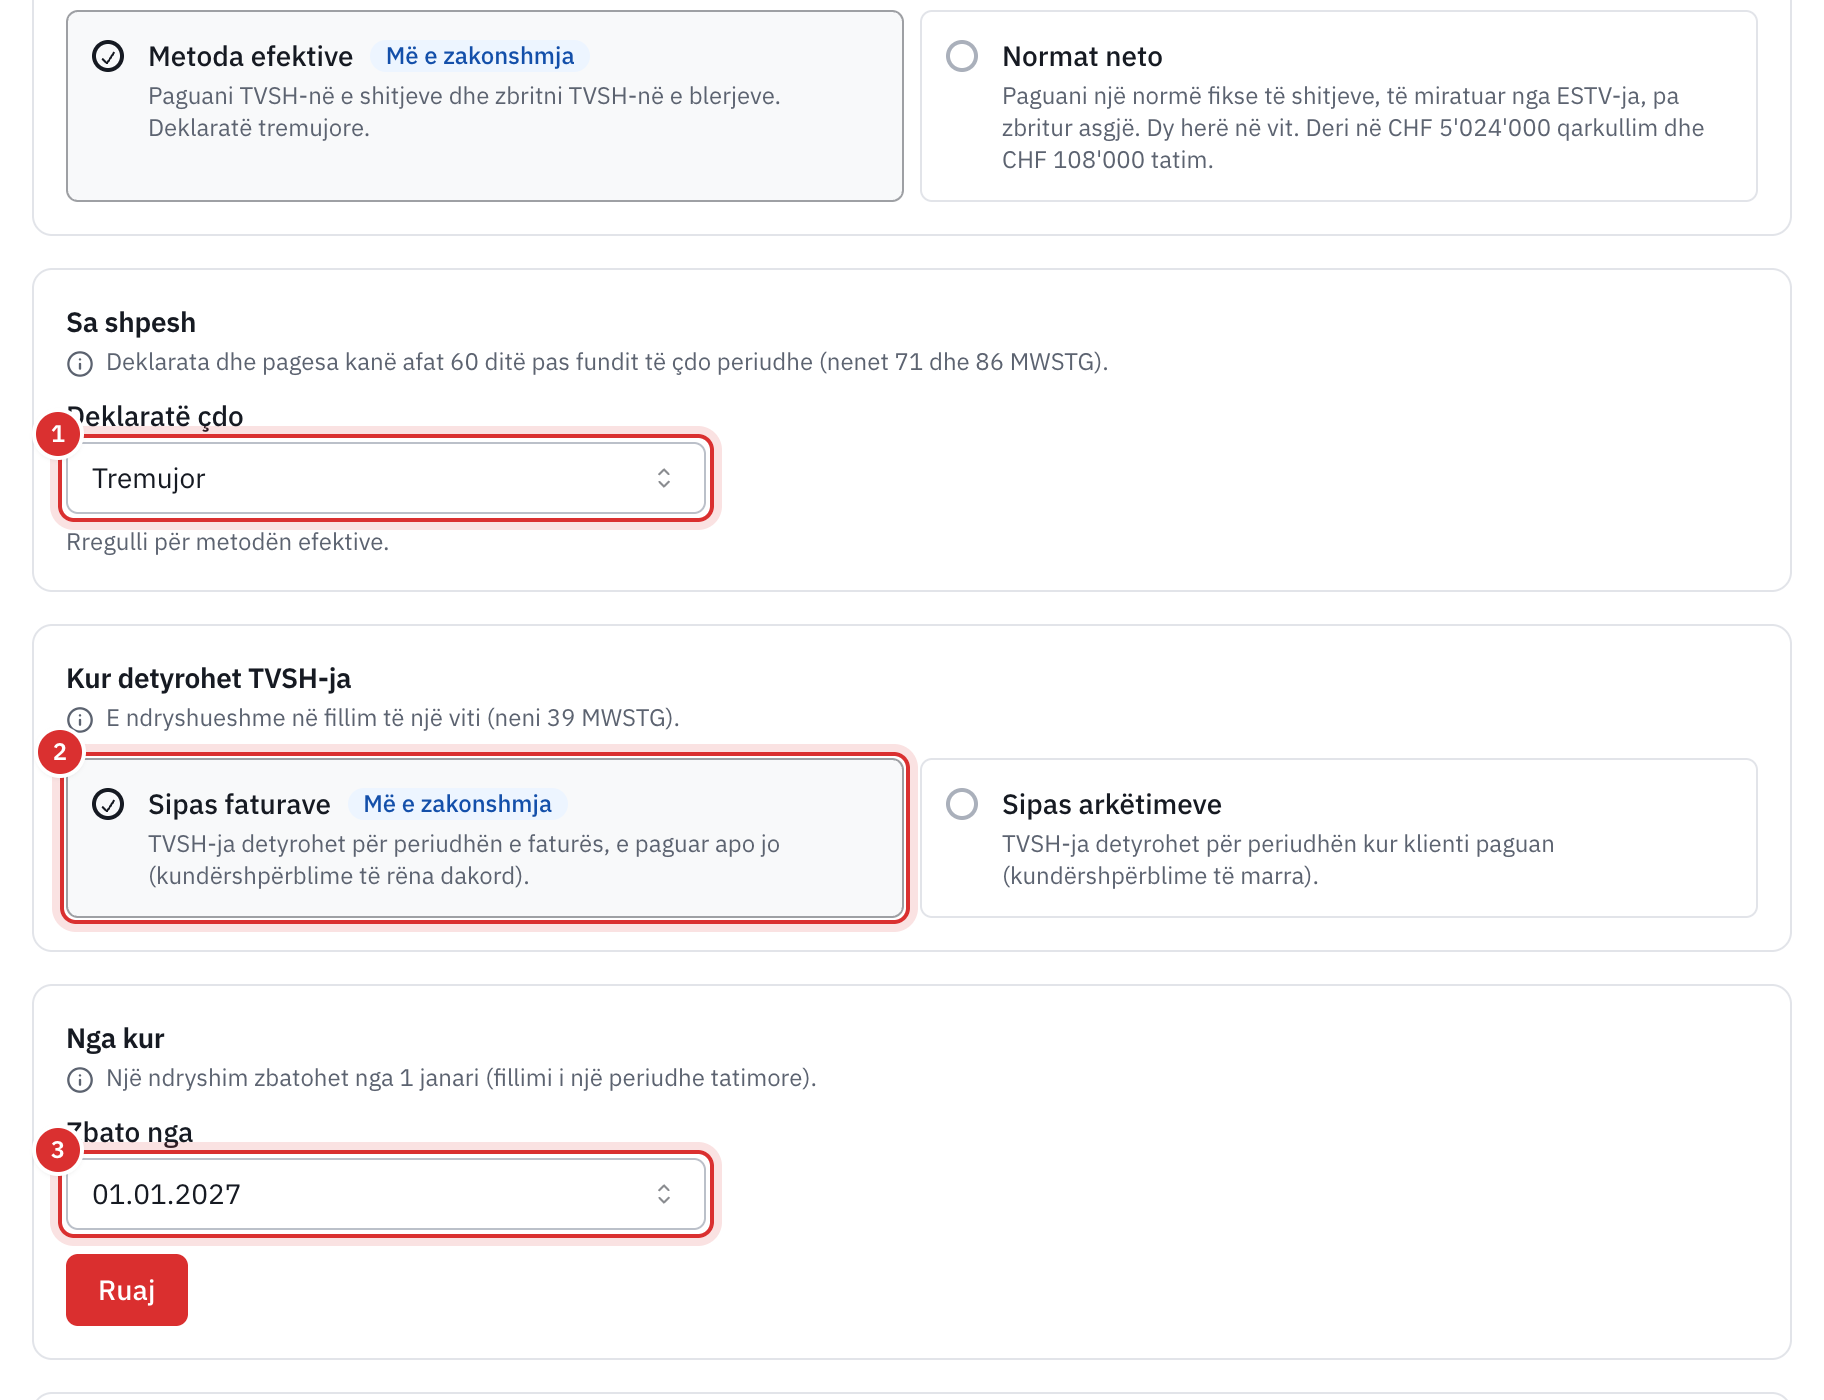Click info icon beside 1 janari note
The image size is (1824, 1400).
click(80, 1079)
